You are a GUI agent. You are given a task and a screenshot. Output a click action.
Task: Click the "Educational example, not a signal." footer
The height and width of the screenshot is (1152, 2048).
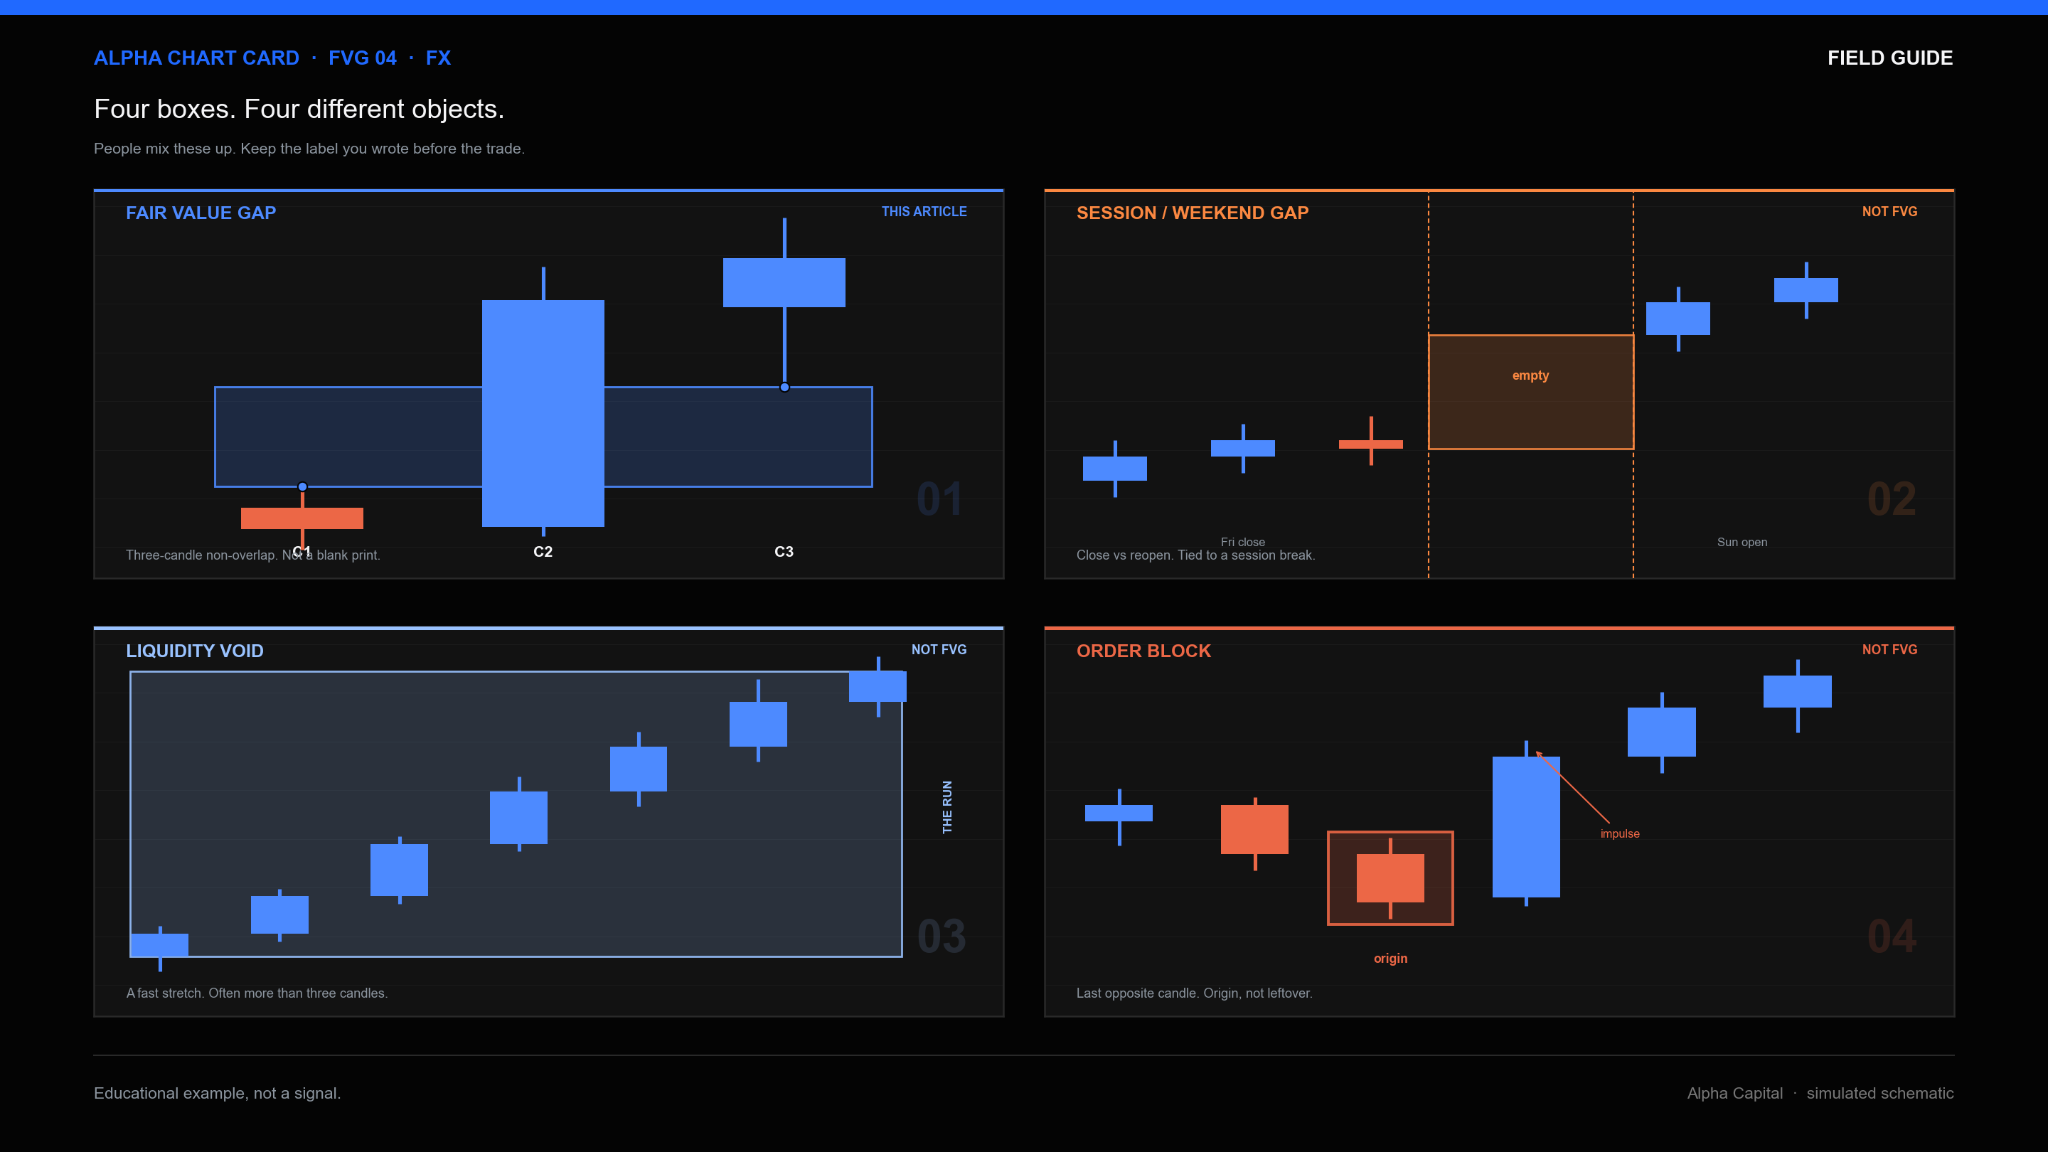pos(217,1093)
